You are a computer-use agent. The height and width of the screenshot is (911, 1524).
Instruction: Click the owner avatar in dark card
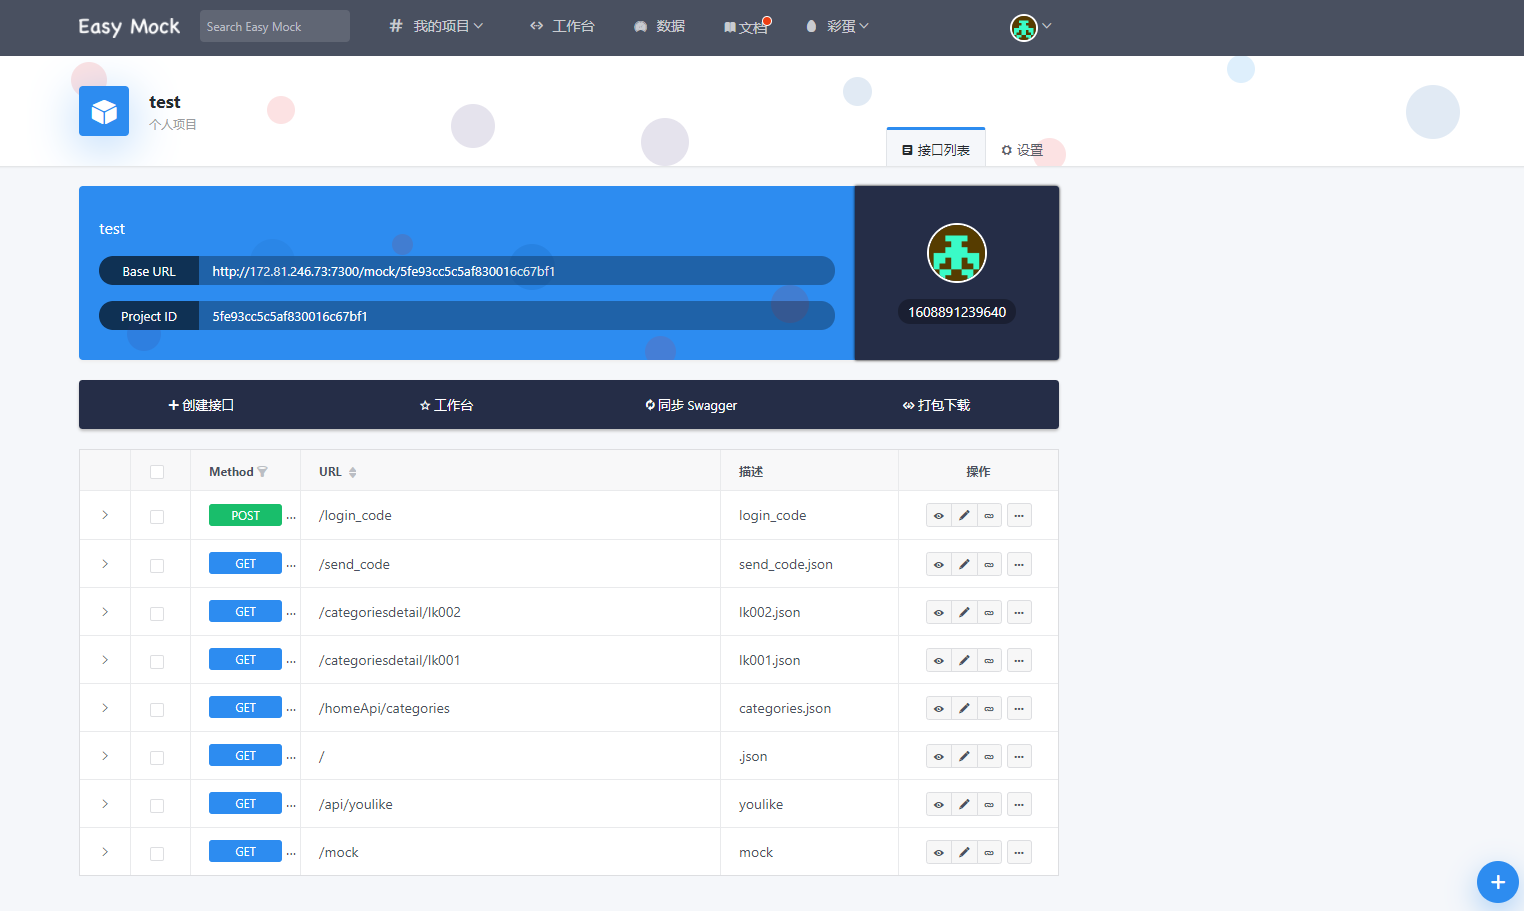957,253
